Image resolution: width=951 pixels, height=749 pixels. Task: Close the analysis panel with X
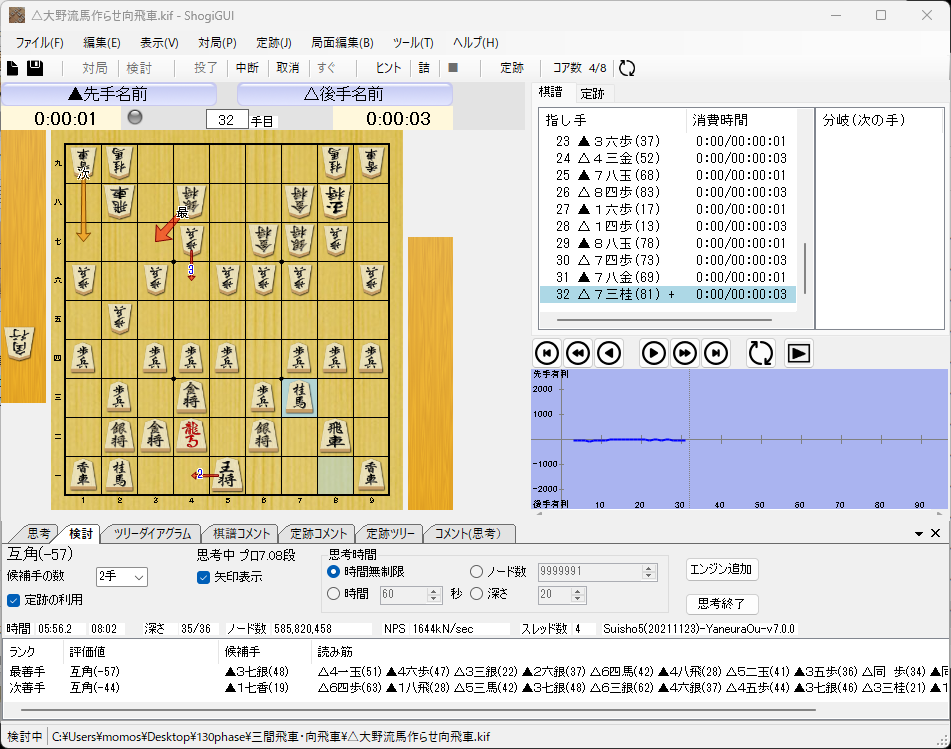click(935, 533)
